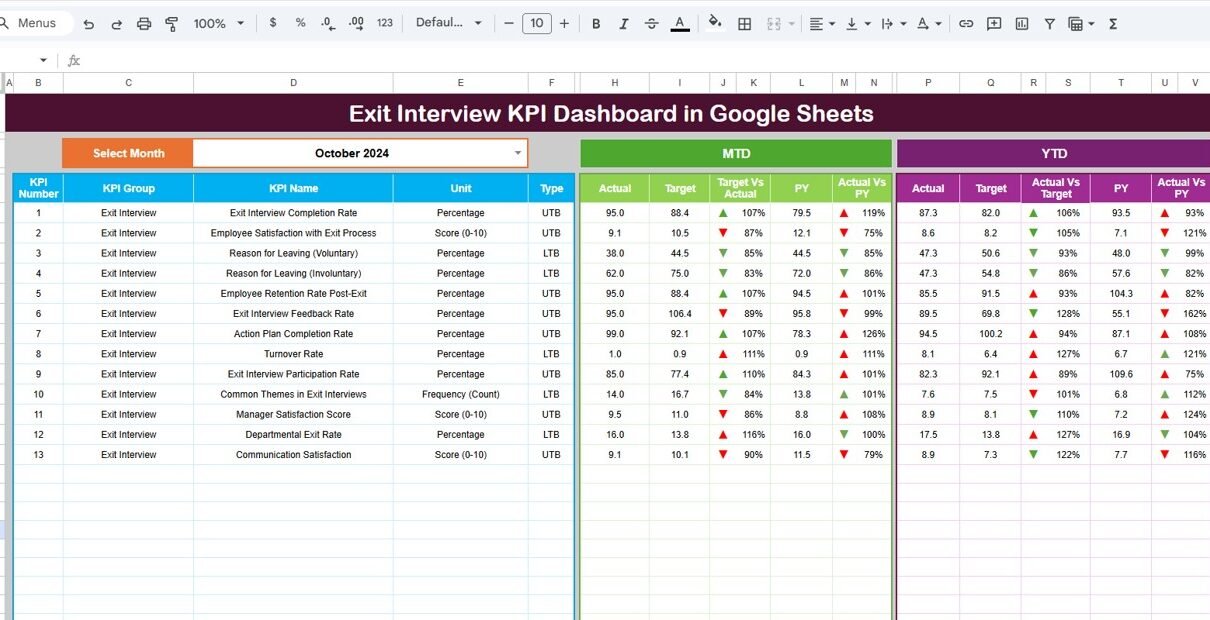This screenshot has width=1210, height=620.
Task: Open the horizontal align options
Action: 820,23
